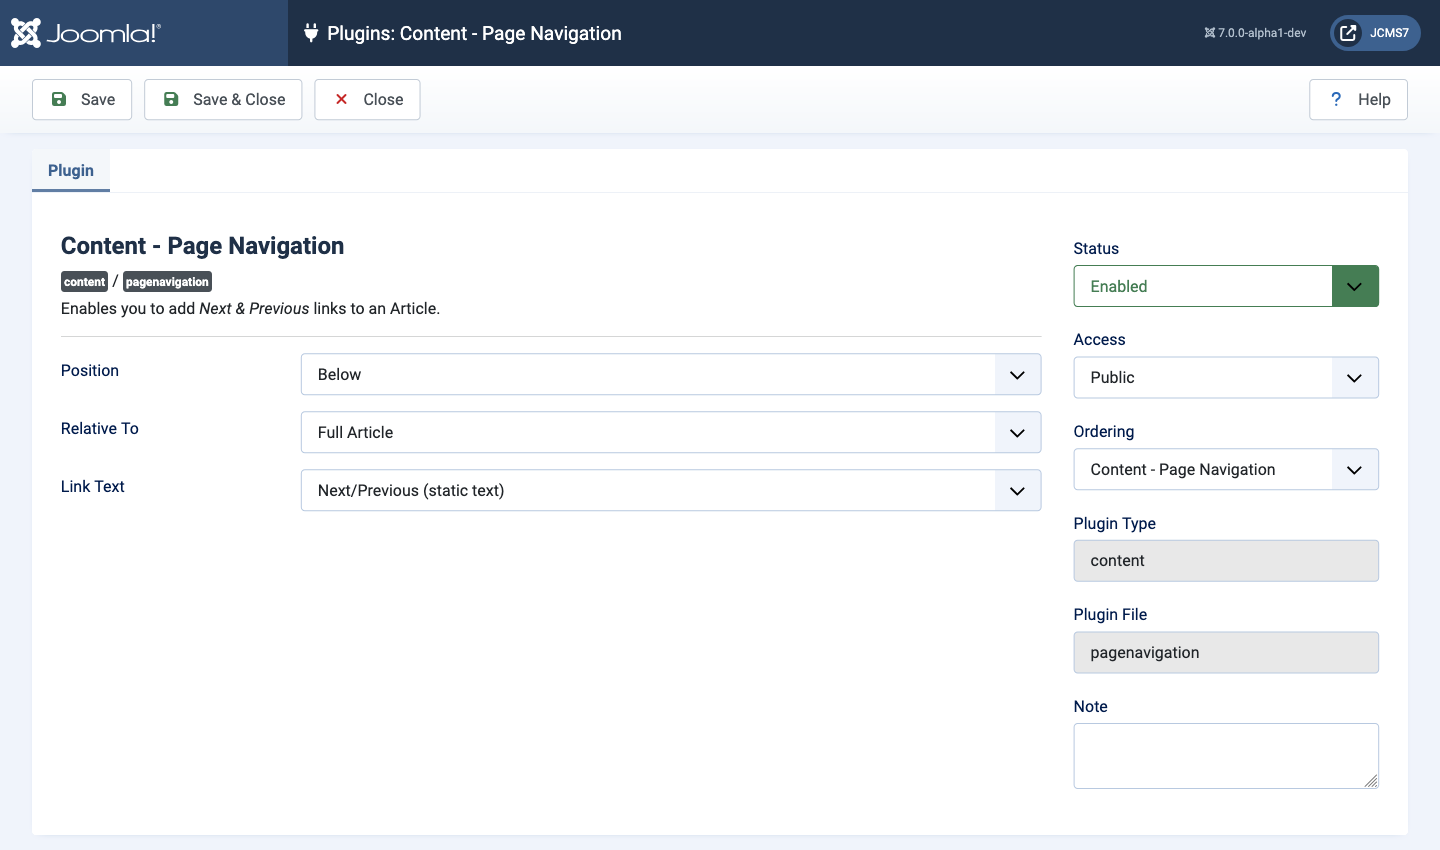Open the Access dropdown showing Public
Screen dimensions: 1440x850
coord(1226,378)
